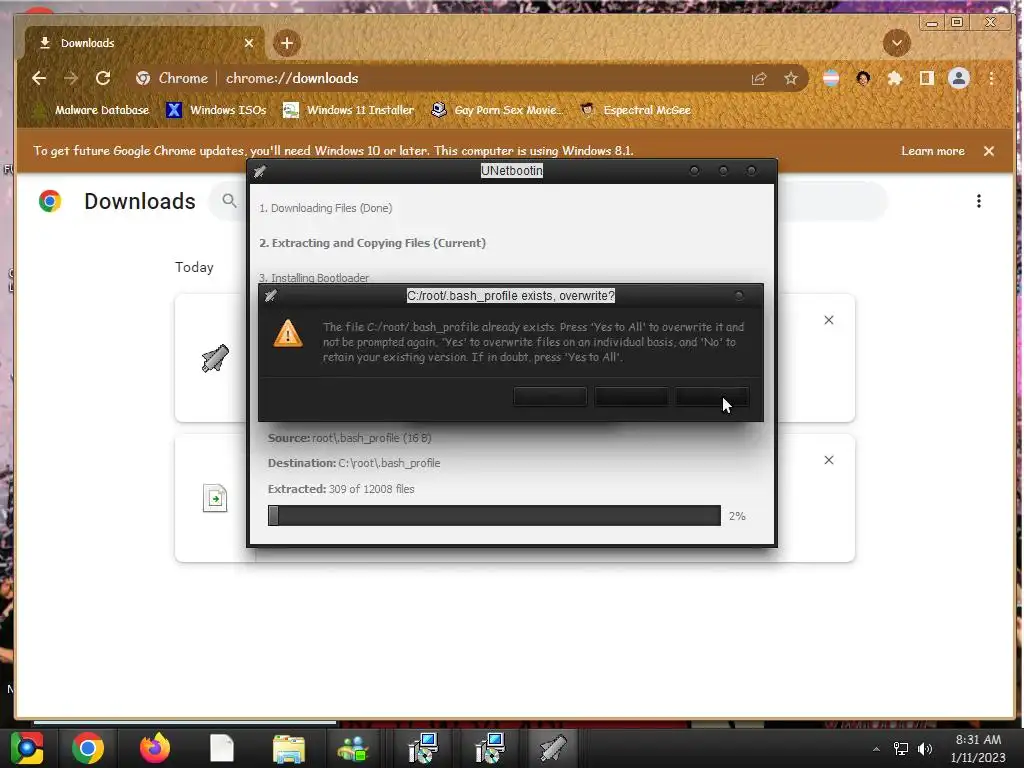Dismiss the Windows 8.1 update infobar
The image size is (1024, 768).
pos(989,151)
